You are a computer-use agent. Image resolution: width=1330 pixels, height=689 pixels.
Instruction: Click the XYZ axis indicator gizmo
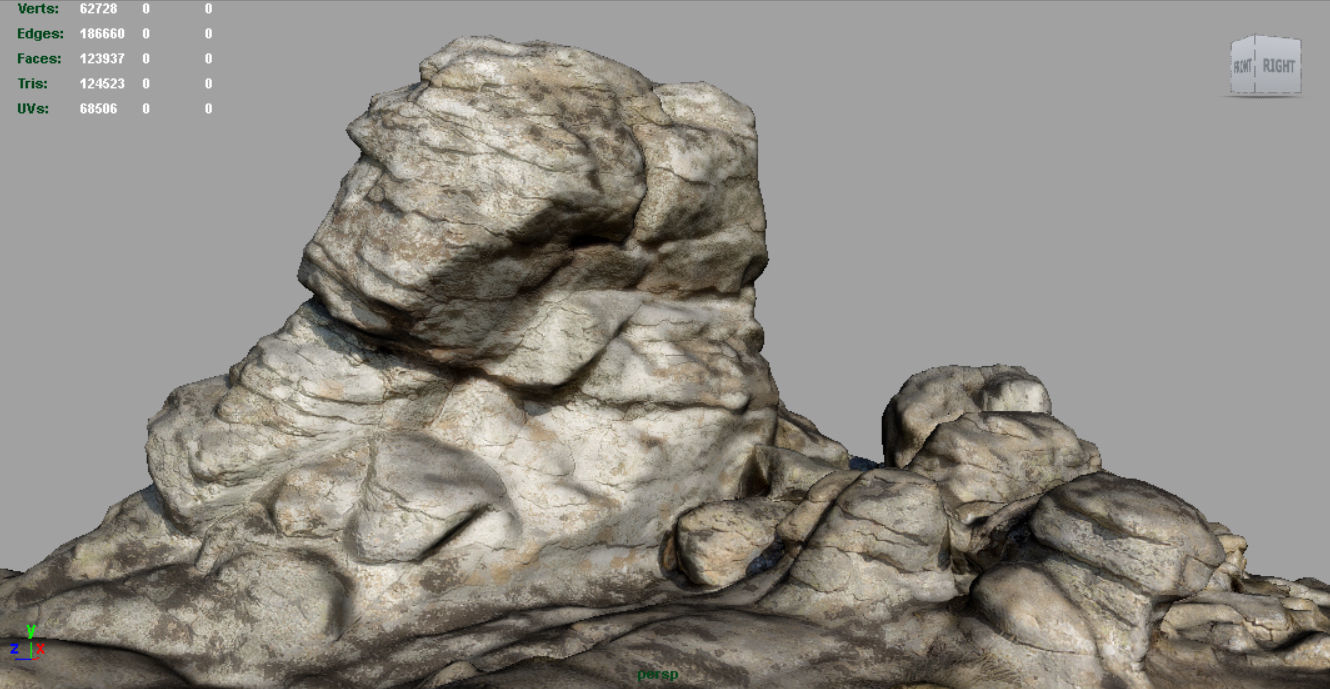[x=27, y=643]
